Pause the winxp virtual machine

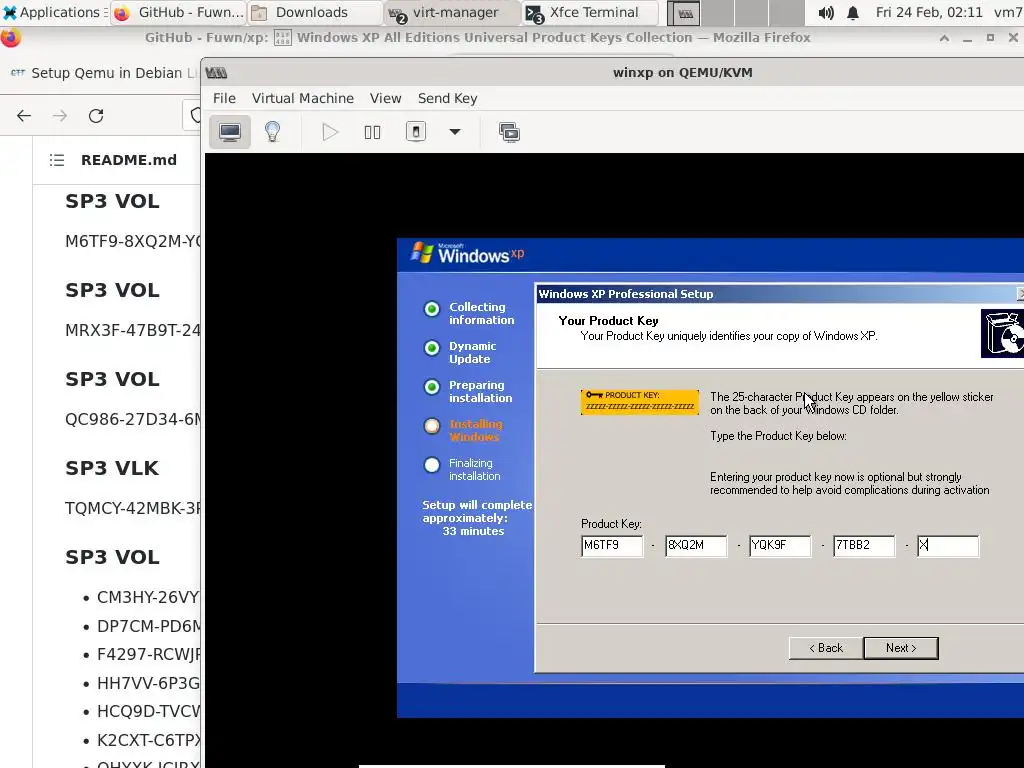point(372,133)
